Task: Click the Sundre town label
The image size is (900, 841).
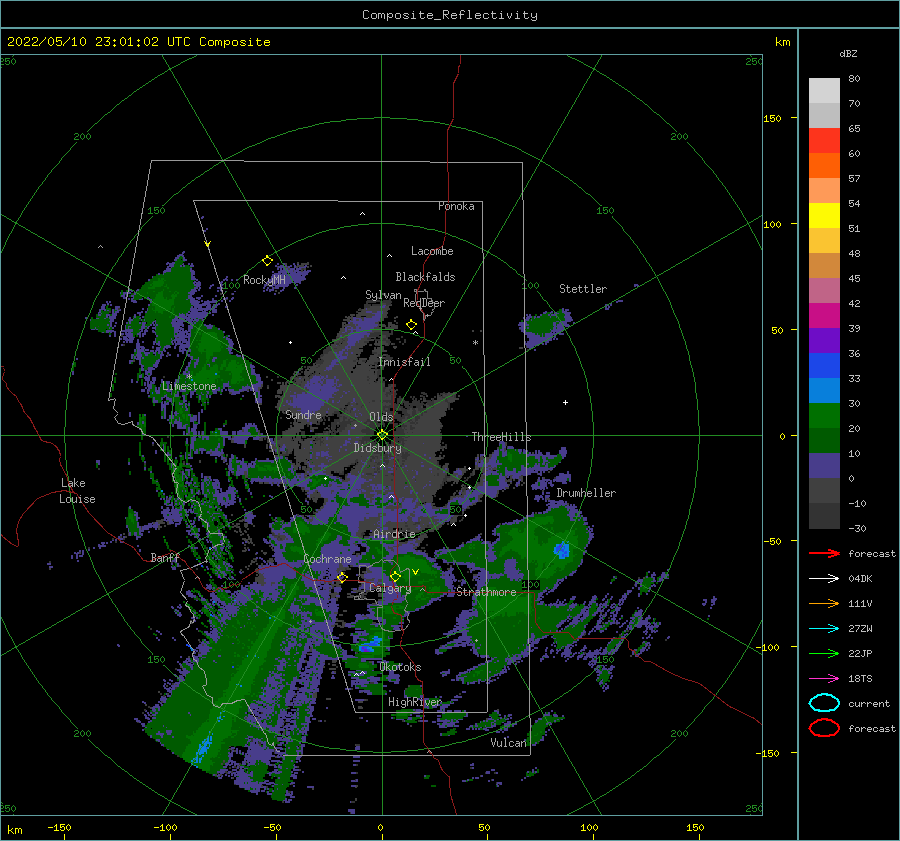Action: [x=303, y=414]
